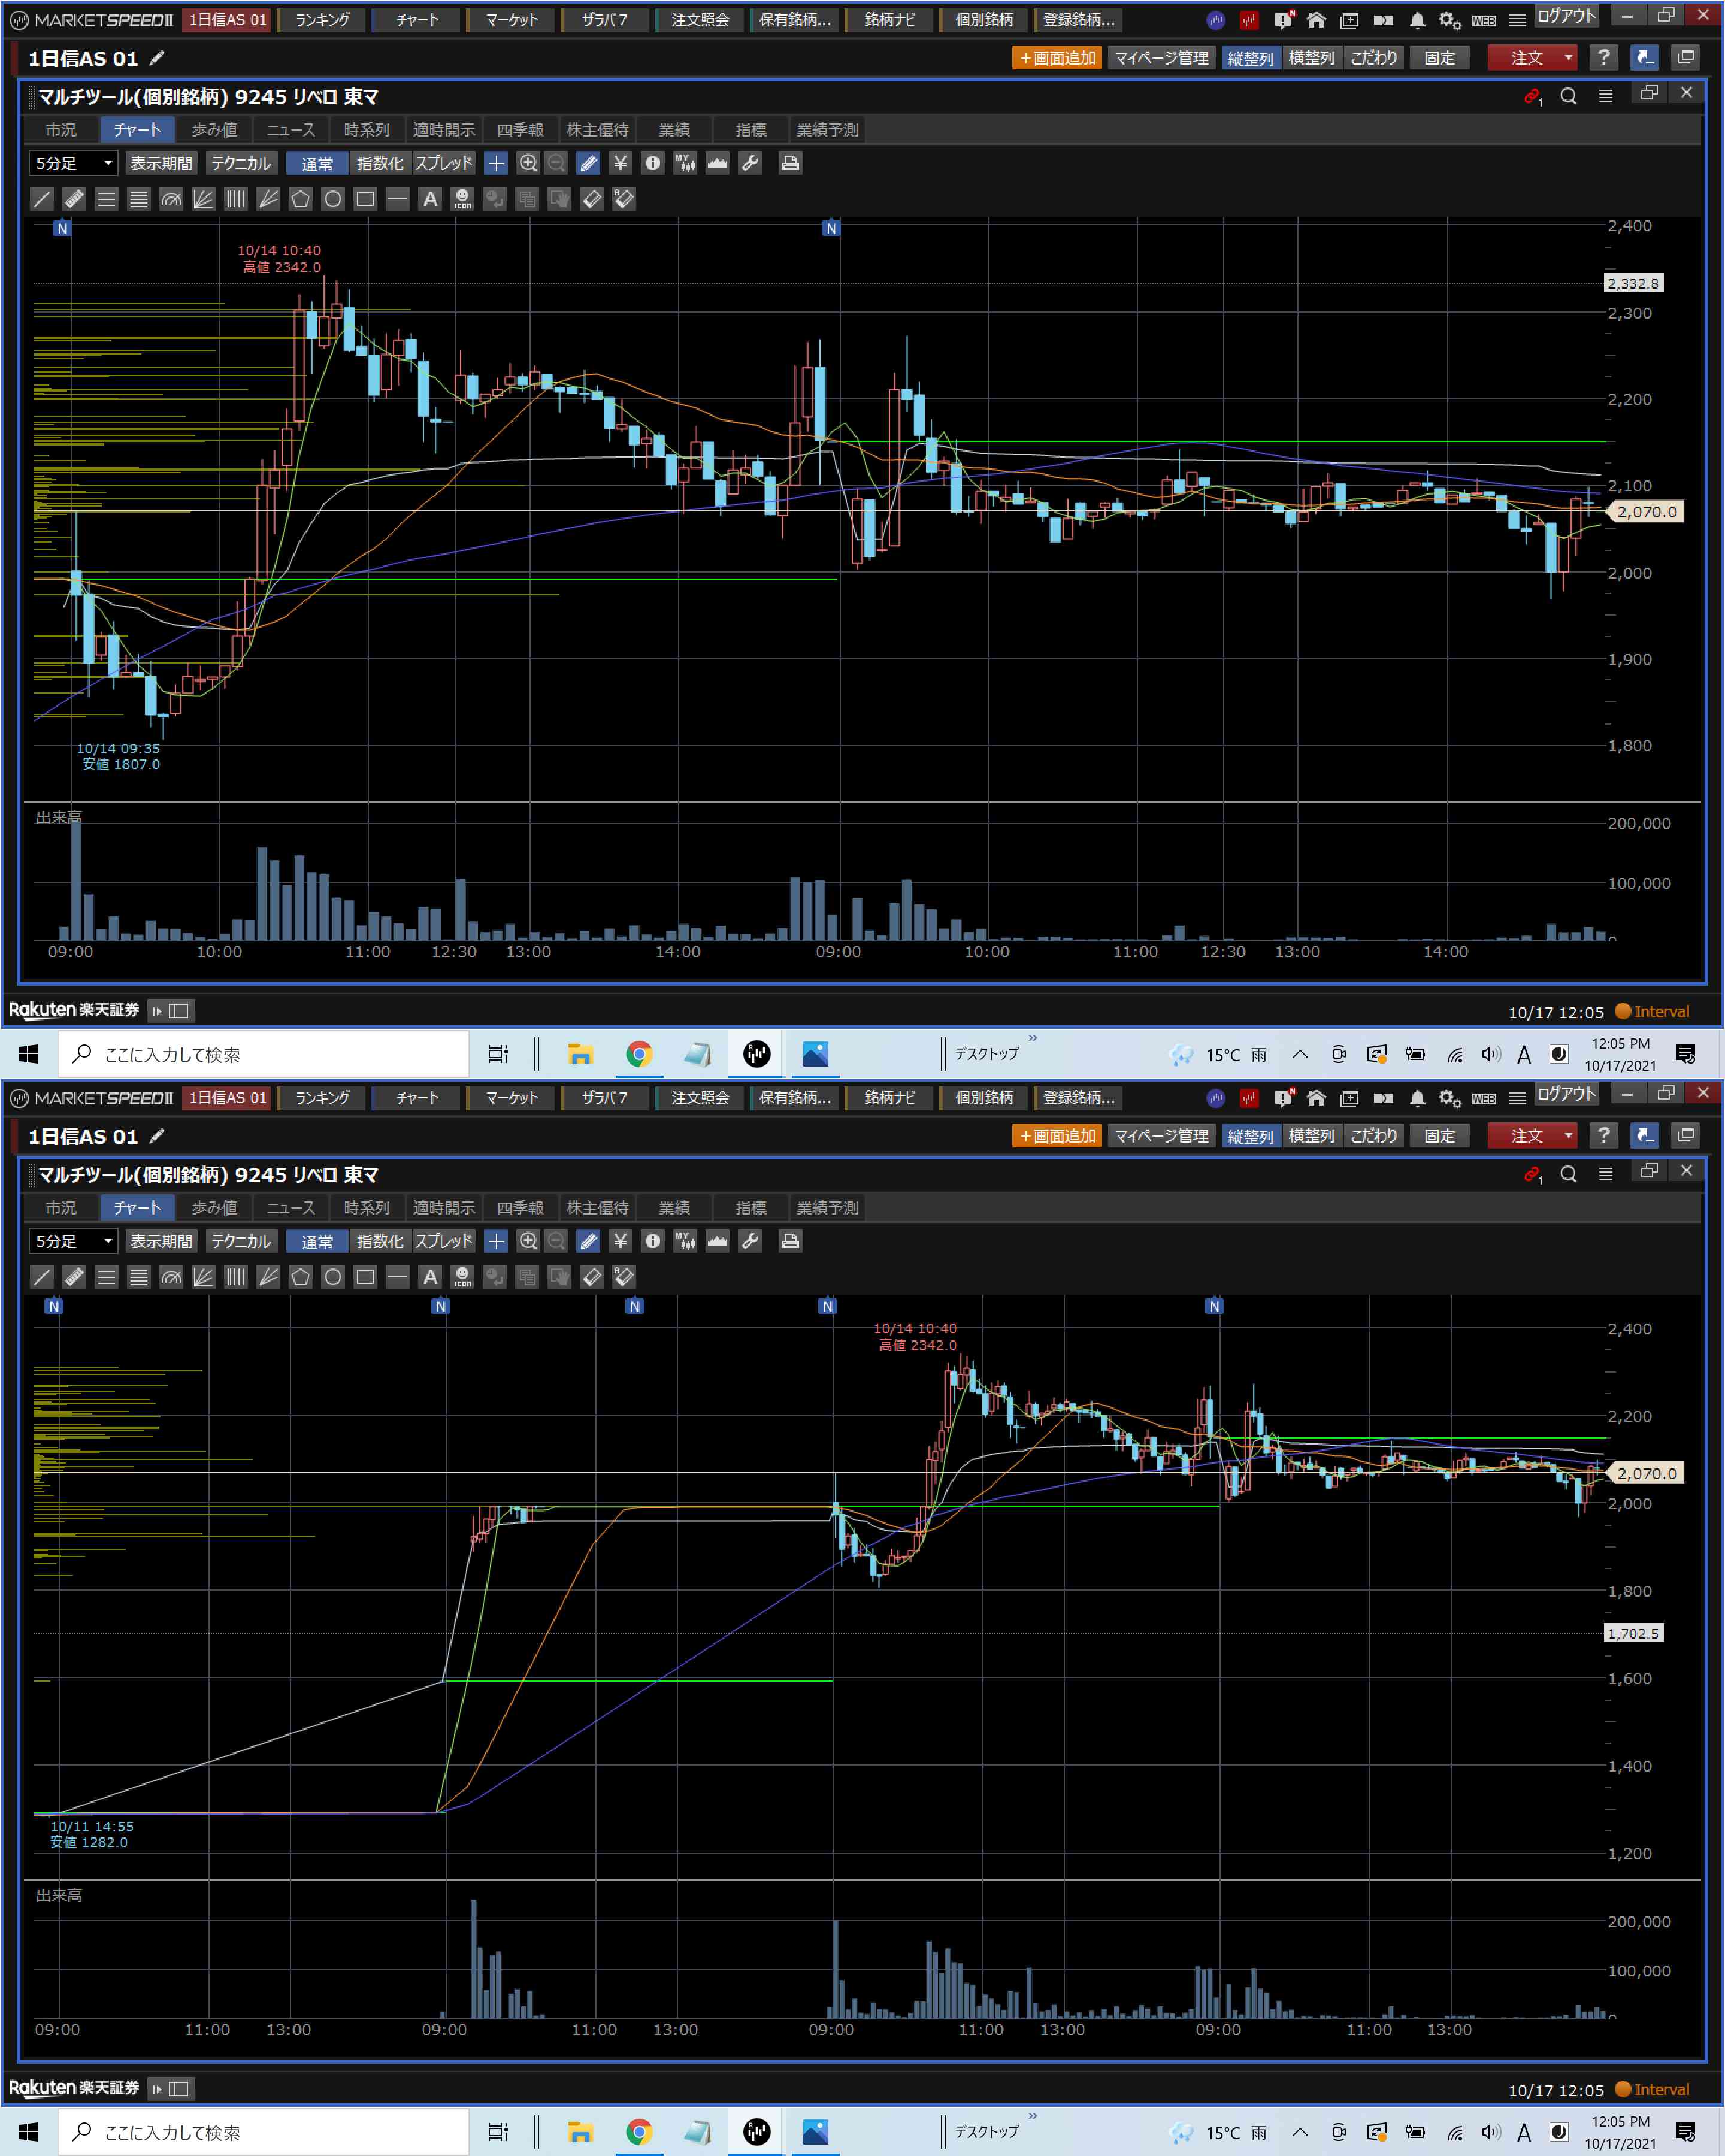Click ＋画面追加 button in top window

pos(1057,58)
